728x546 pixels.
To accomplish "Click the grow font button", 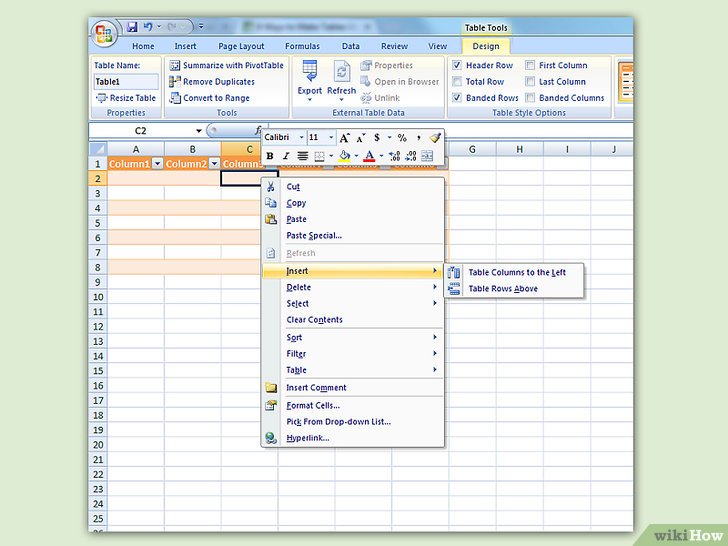I will [x=344, y=138].
